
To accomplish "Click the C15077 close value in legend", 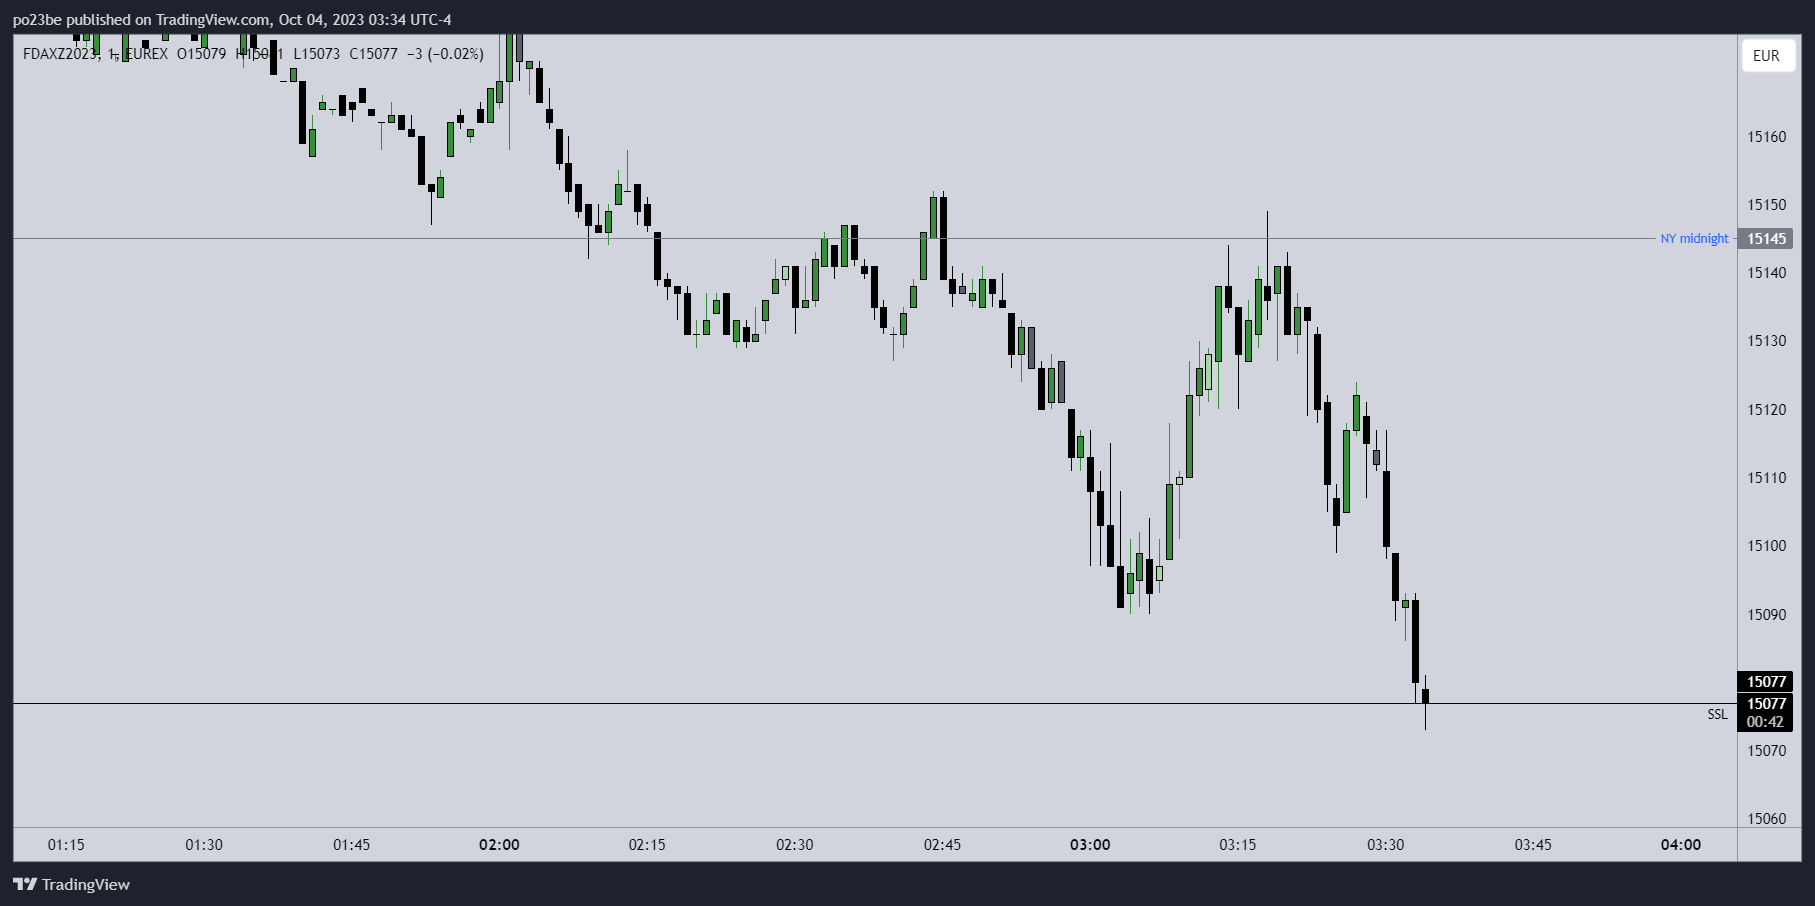I will point(373,54).
